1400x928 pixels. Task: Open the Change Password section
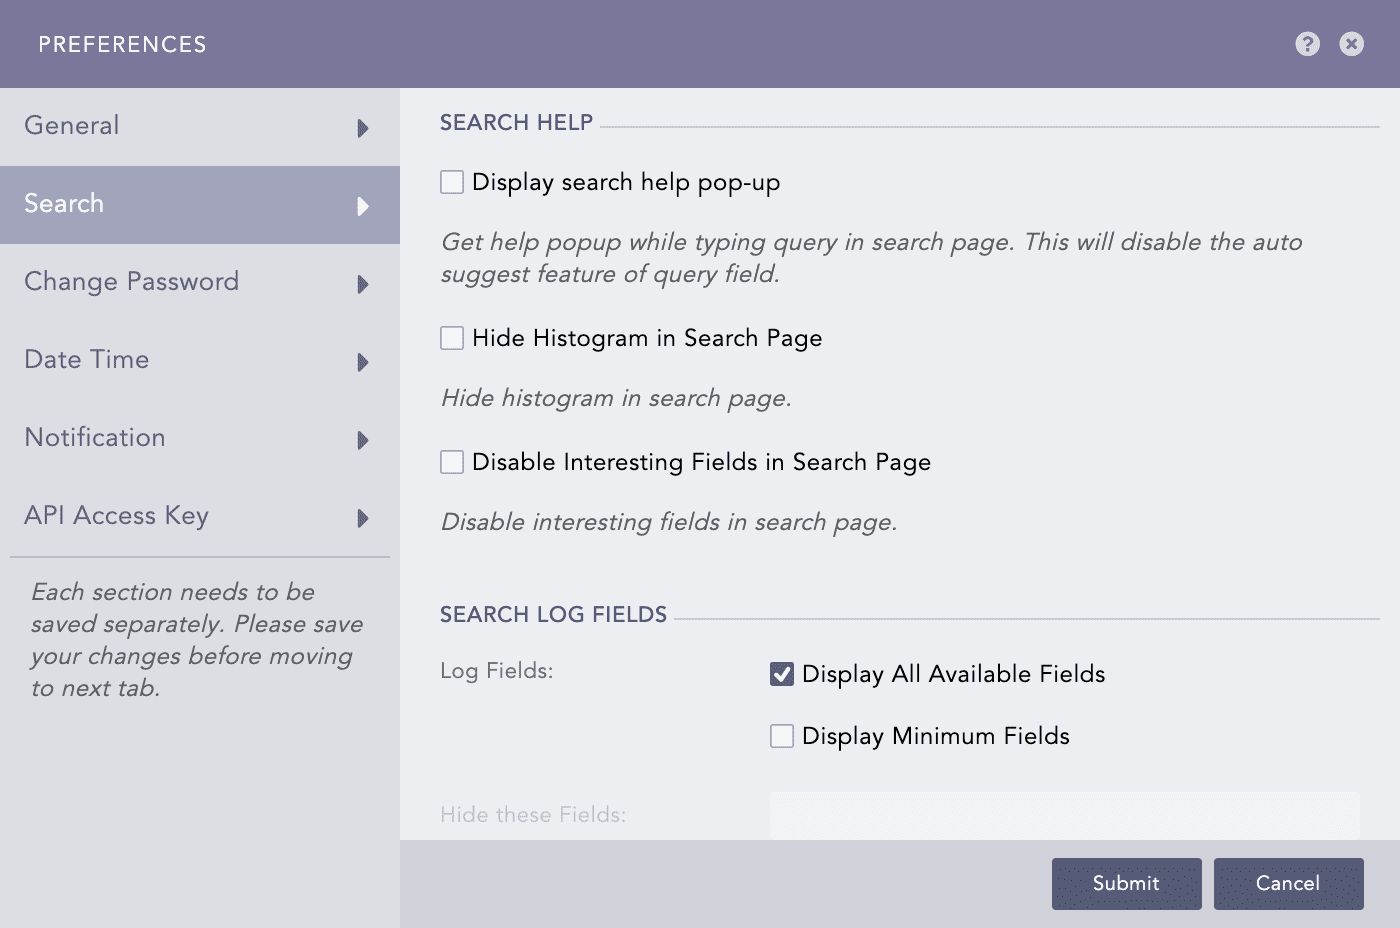point(131,284)
